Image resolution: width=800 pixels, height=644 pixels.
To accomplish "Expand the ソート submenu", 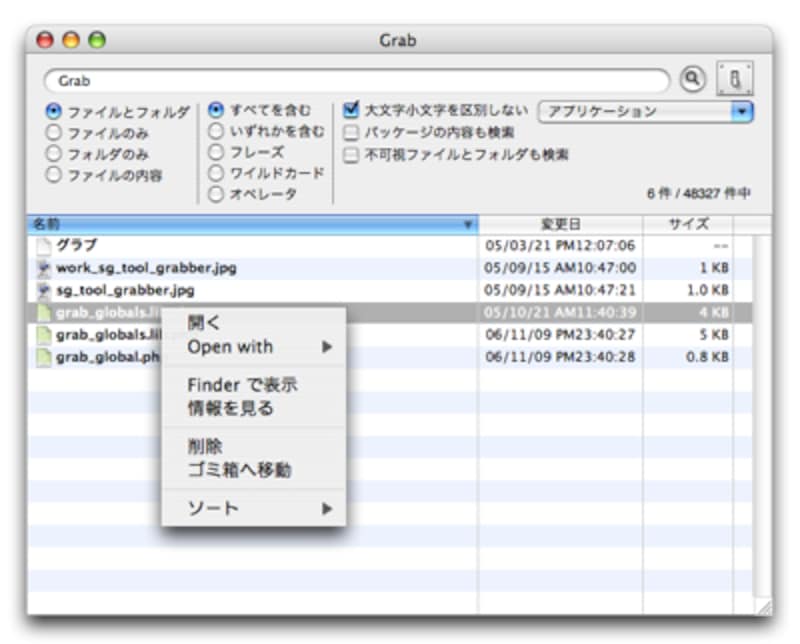I will (259, 509).
